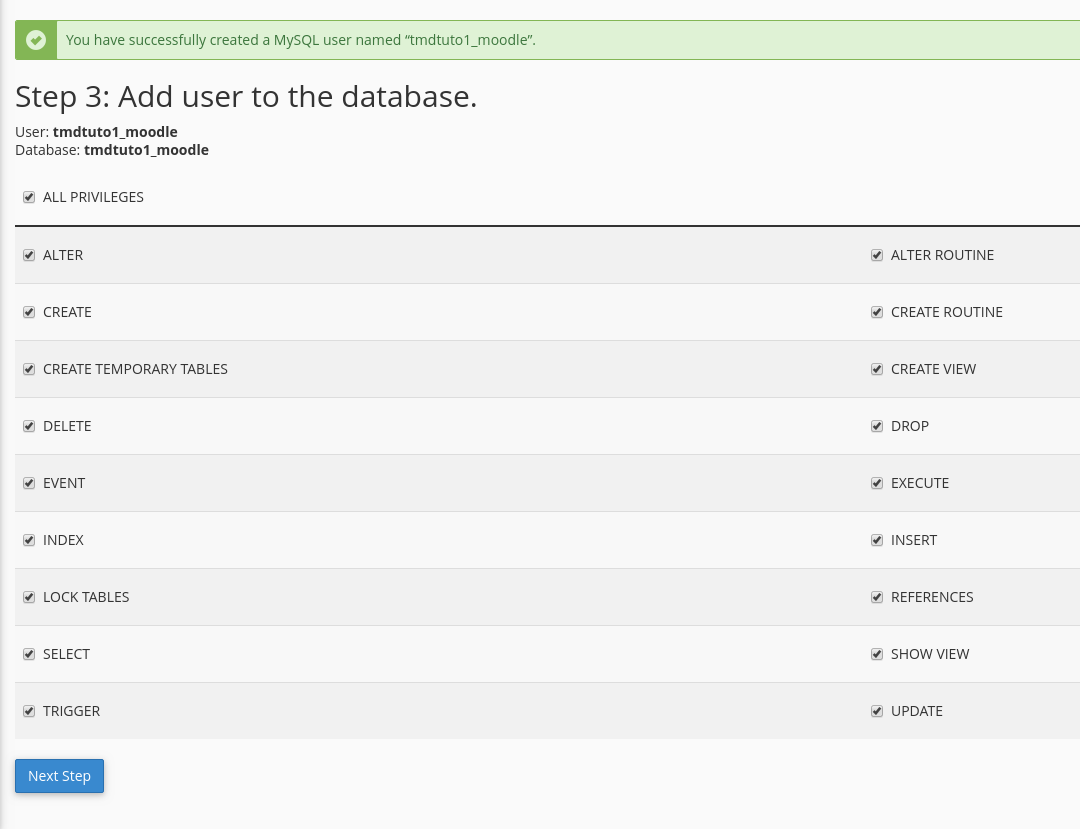Disable CREATE TEMPORARY TABLES privilege
1080x829 pixels.
click(29, 369)
